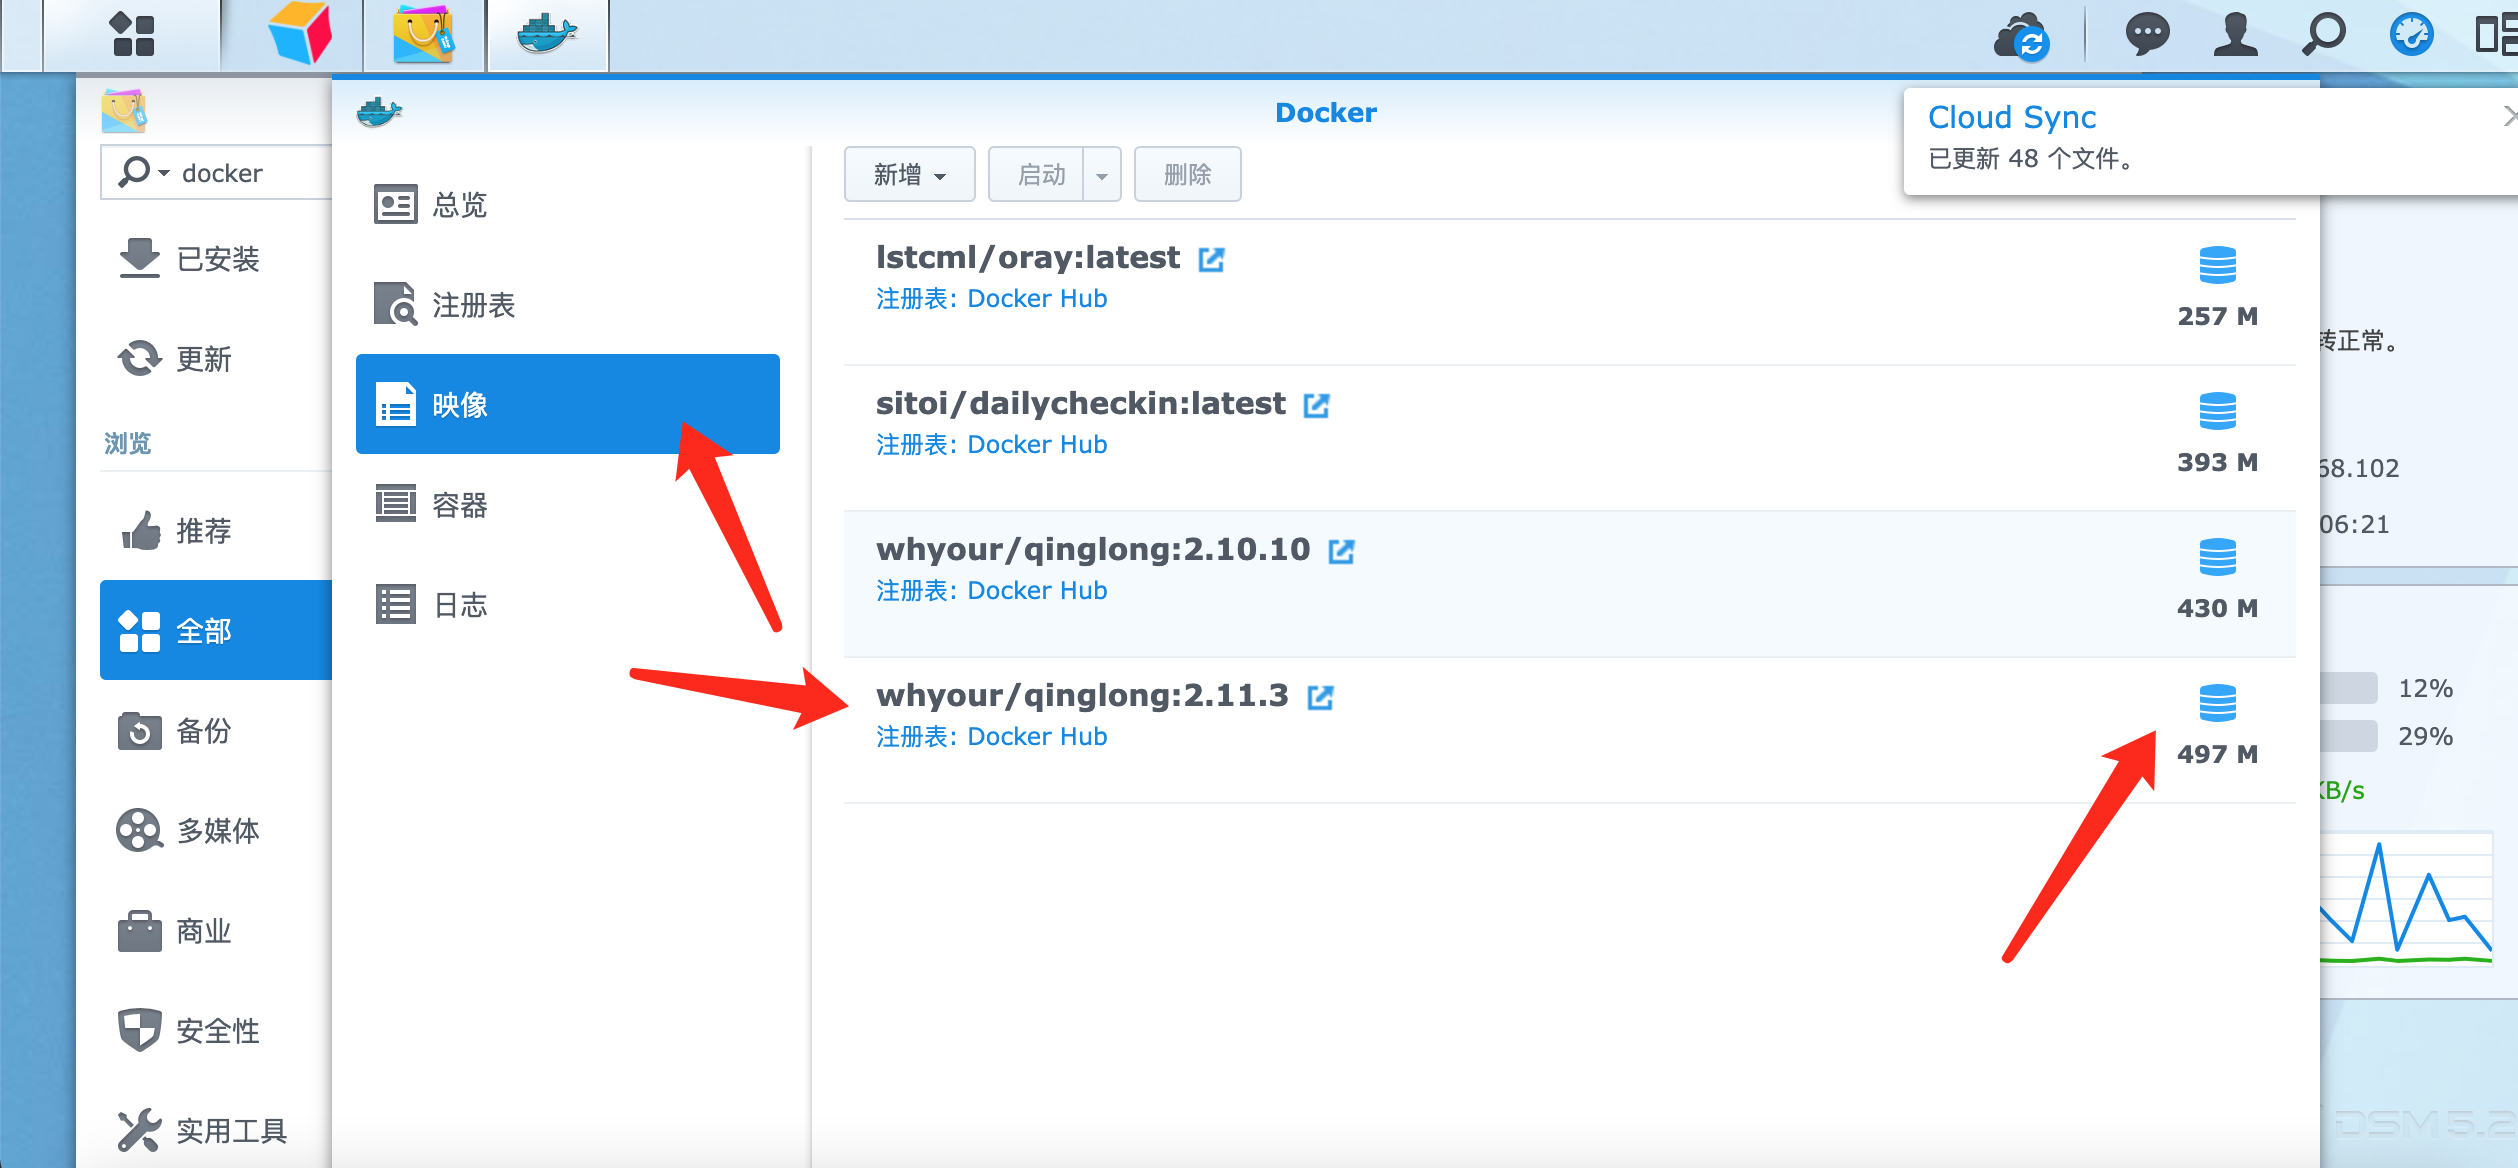
Task: Expand the arrow beside 启动 button
Action: (x=1102, y=175)
